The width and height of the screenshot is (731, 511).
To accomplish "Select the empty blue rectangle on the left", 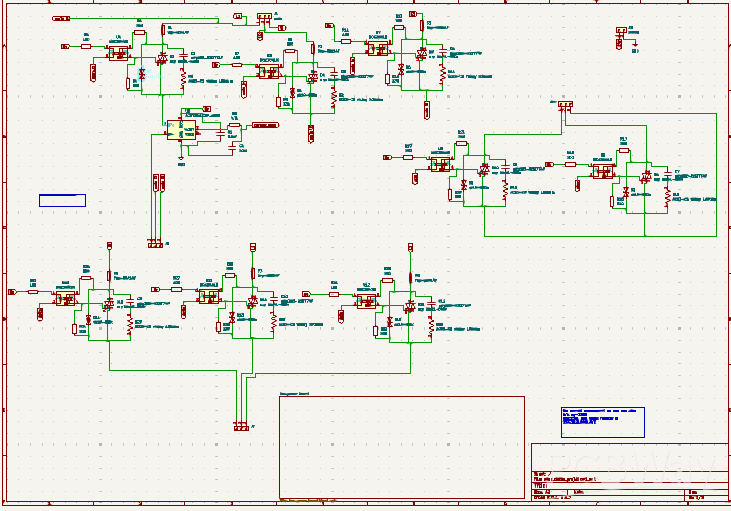I will [62, 200].
